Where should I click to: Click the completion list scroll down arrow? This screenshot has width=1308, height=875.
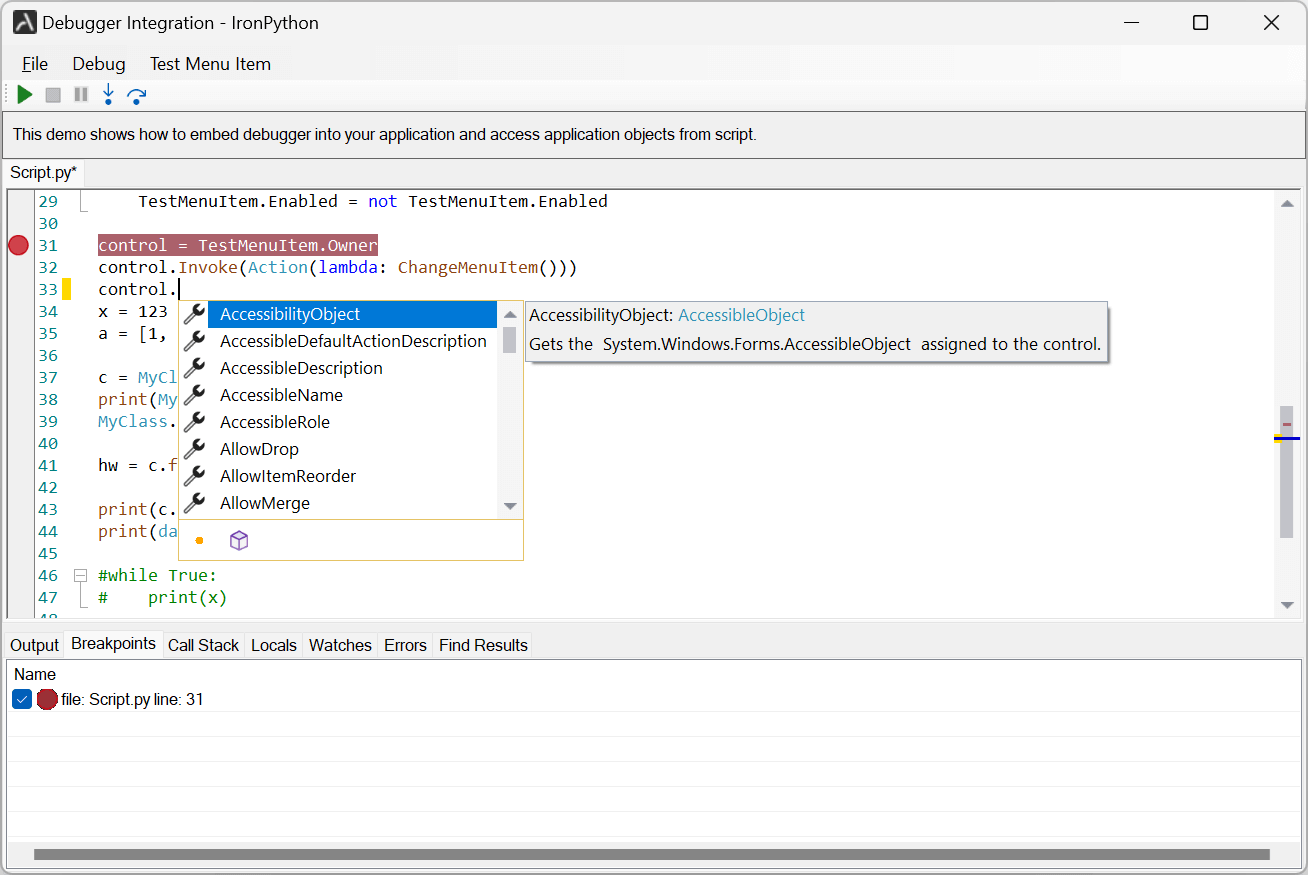(x=510, y=506)
